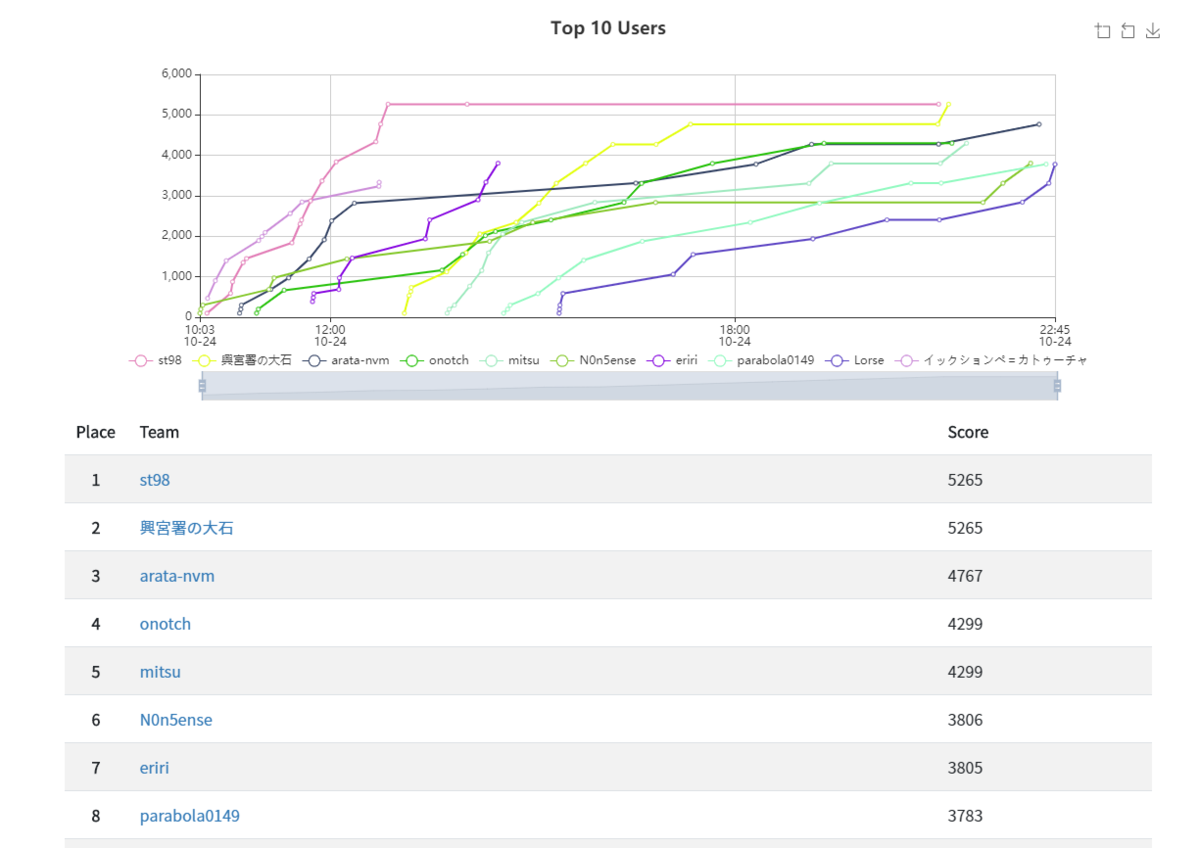
Task: Select score 4299 in mitsu row
Action: click(965, 672)
